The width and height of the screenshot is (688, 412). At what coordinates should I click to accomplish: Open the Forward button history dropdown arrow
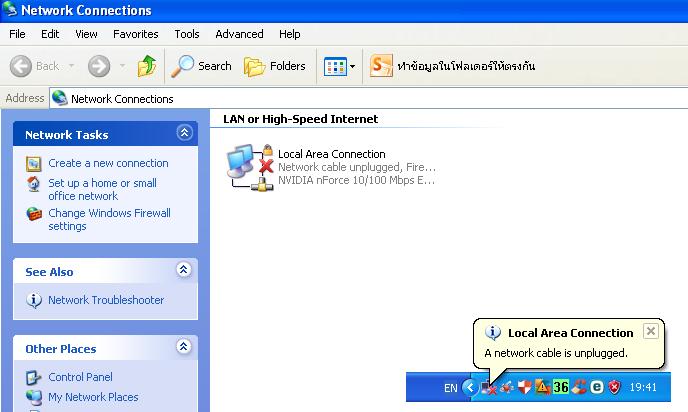click(123, 66)
